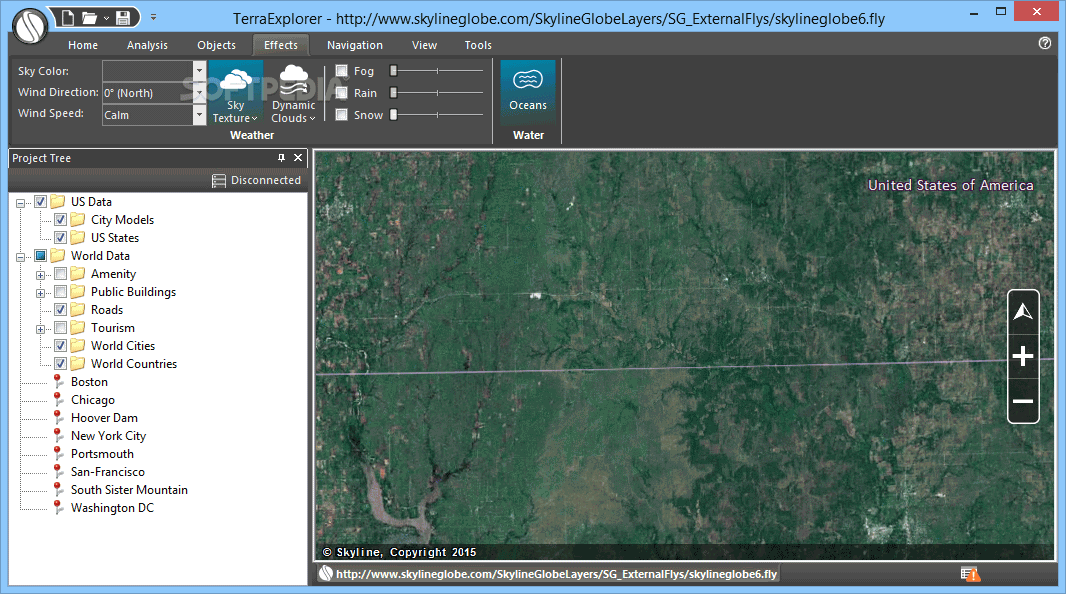
Task: Close the Project Tree panel
Action: coord(298,158)
